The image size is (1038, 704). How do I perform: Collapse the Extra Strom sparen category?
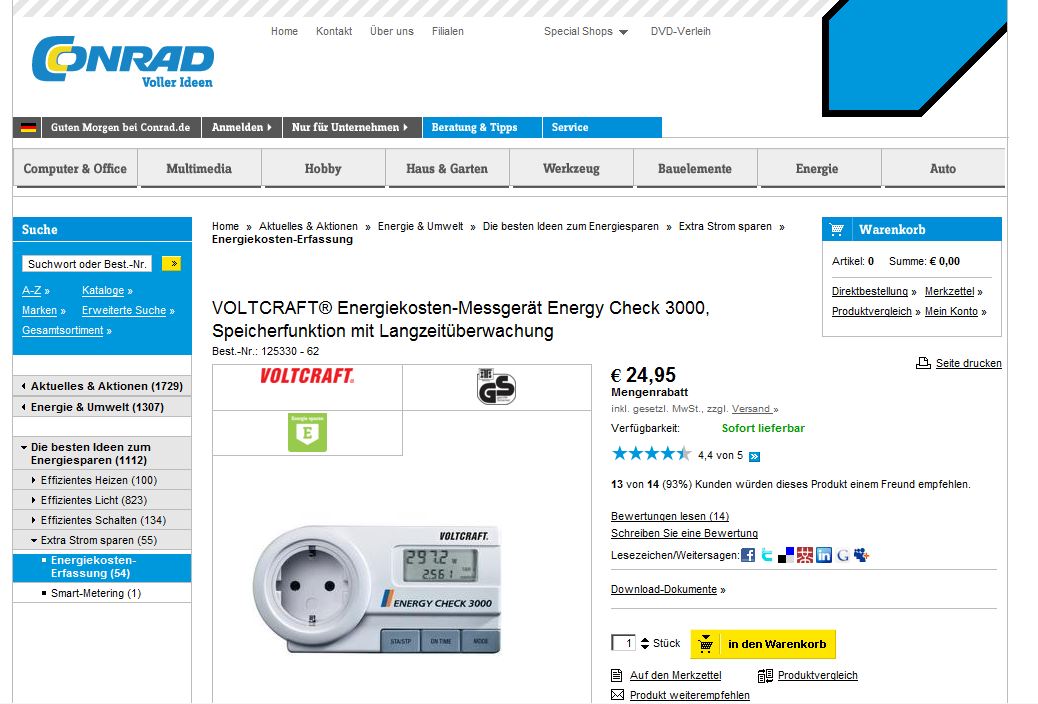34,540
